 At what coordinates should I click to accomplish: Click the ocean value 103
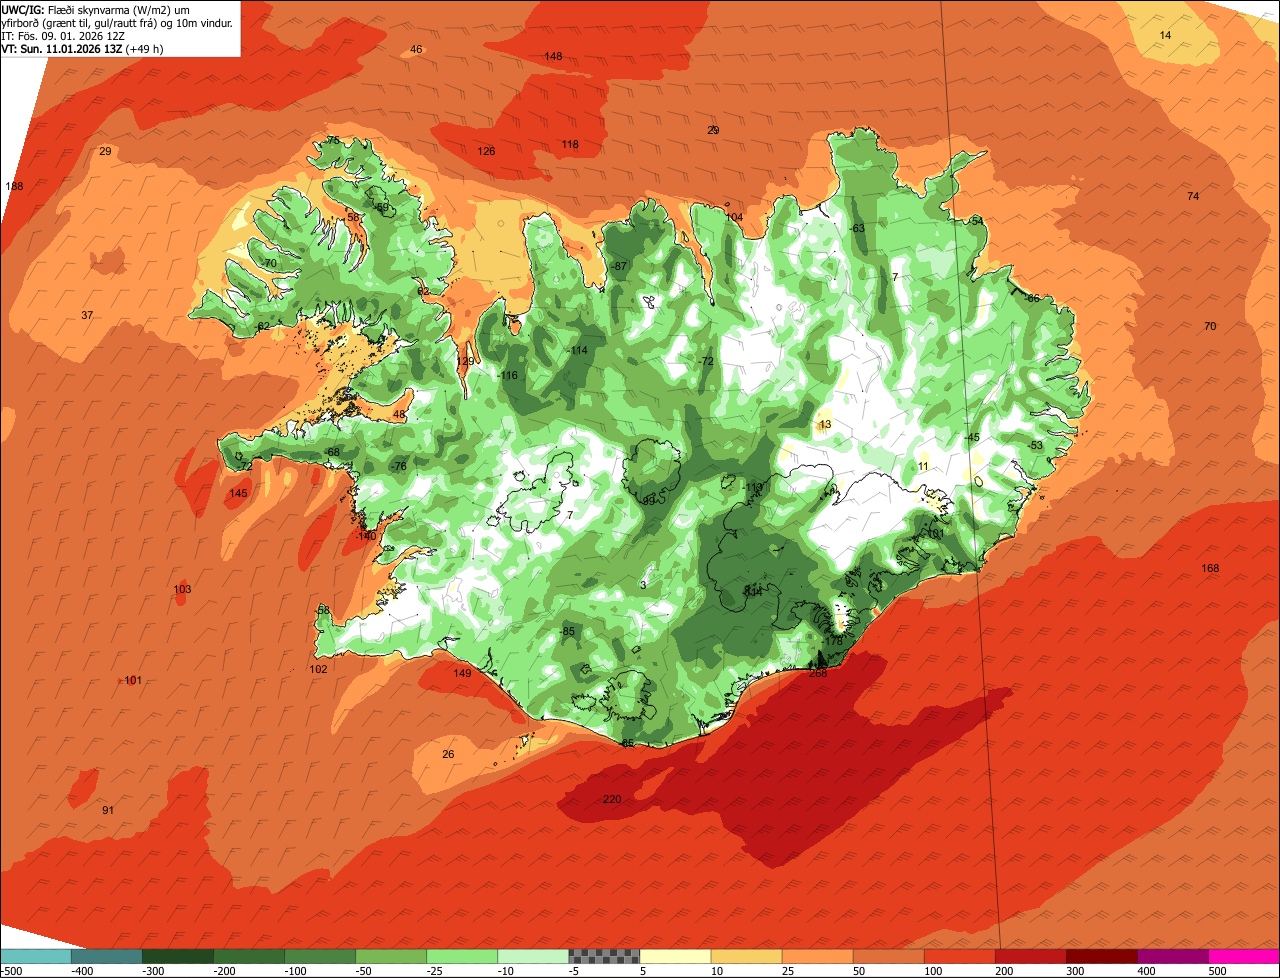(x=182, y=589)
